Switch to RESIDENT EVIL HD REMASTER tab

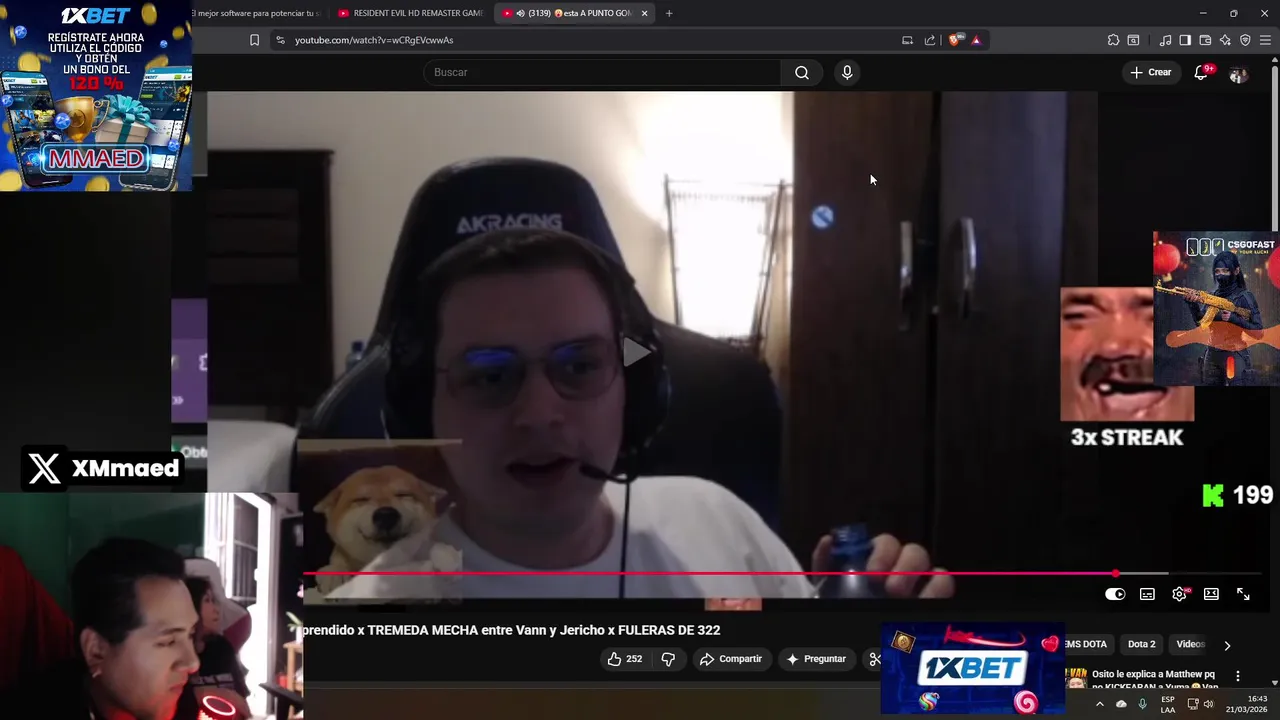411,13
